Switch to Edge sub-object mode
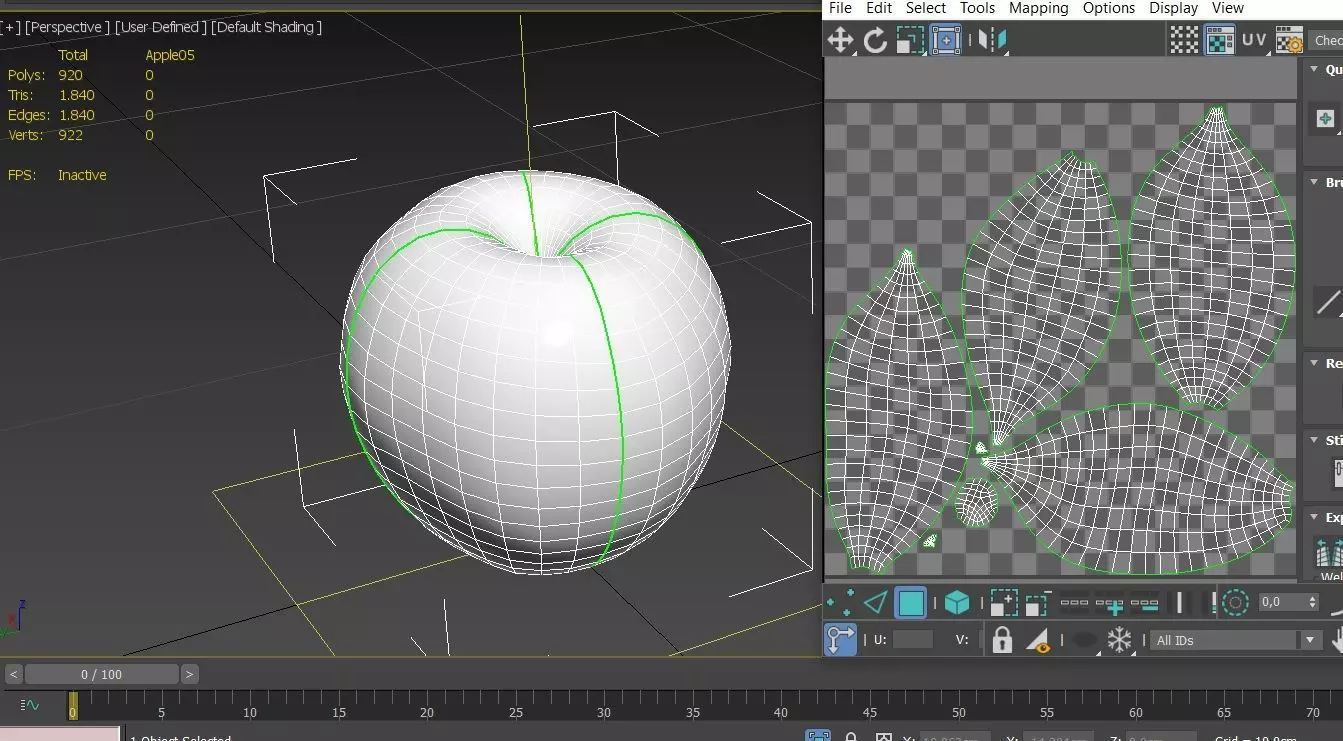The image size is (1343, 741). point(876,603)
